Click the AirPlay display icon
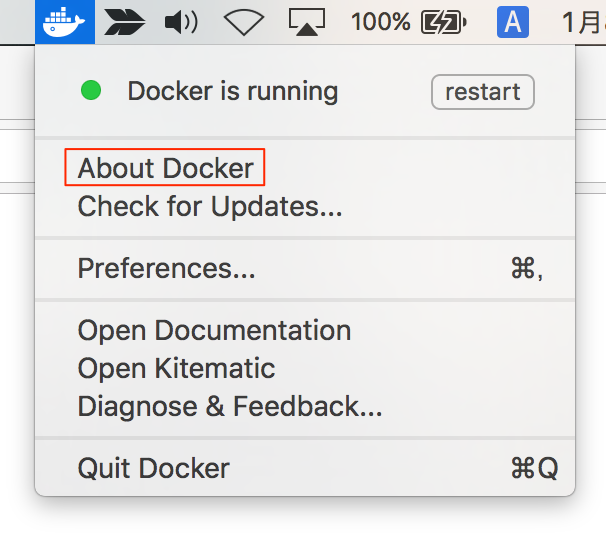 (307, 21)
